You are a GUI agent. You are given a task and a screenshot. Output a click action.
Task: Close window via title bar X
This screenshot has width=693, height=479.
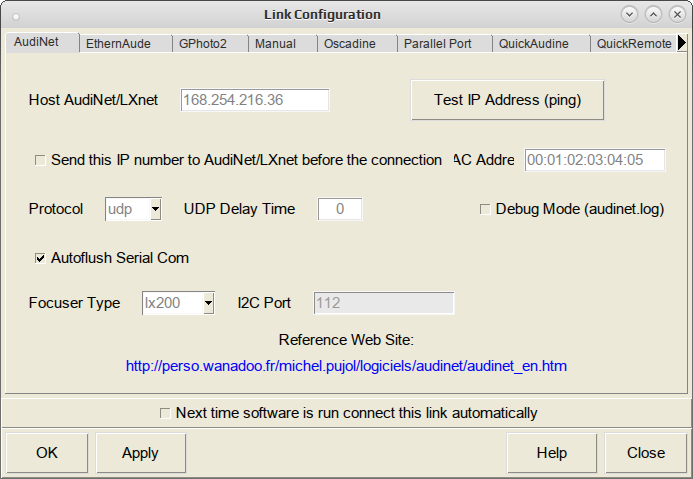coord(677,15)
